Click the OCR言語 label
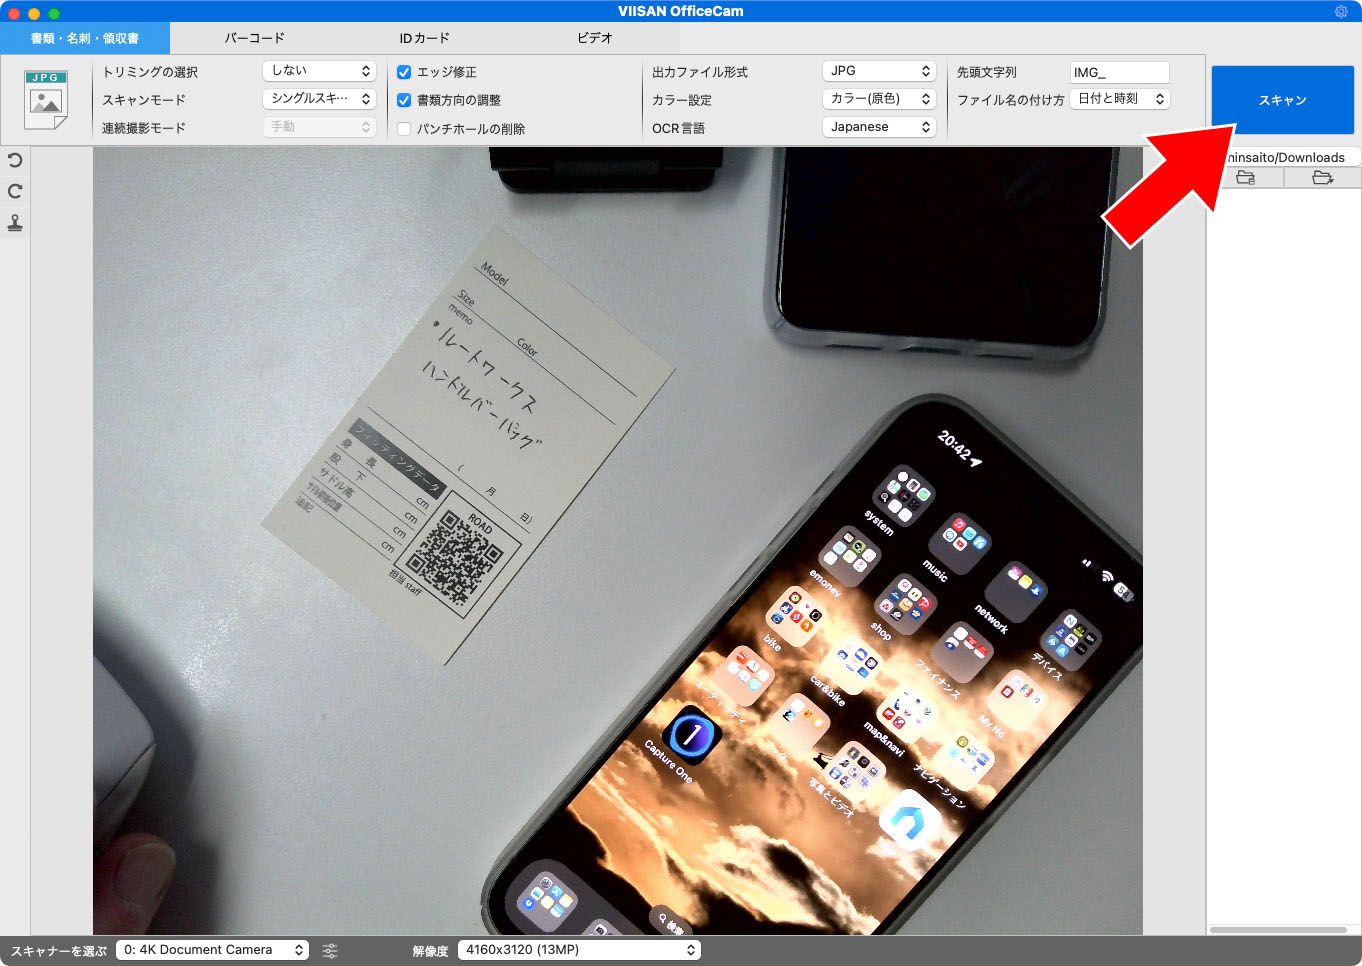1362x966 pixels. pyautogui.click(x=678, y=128)
